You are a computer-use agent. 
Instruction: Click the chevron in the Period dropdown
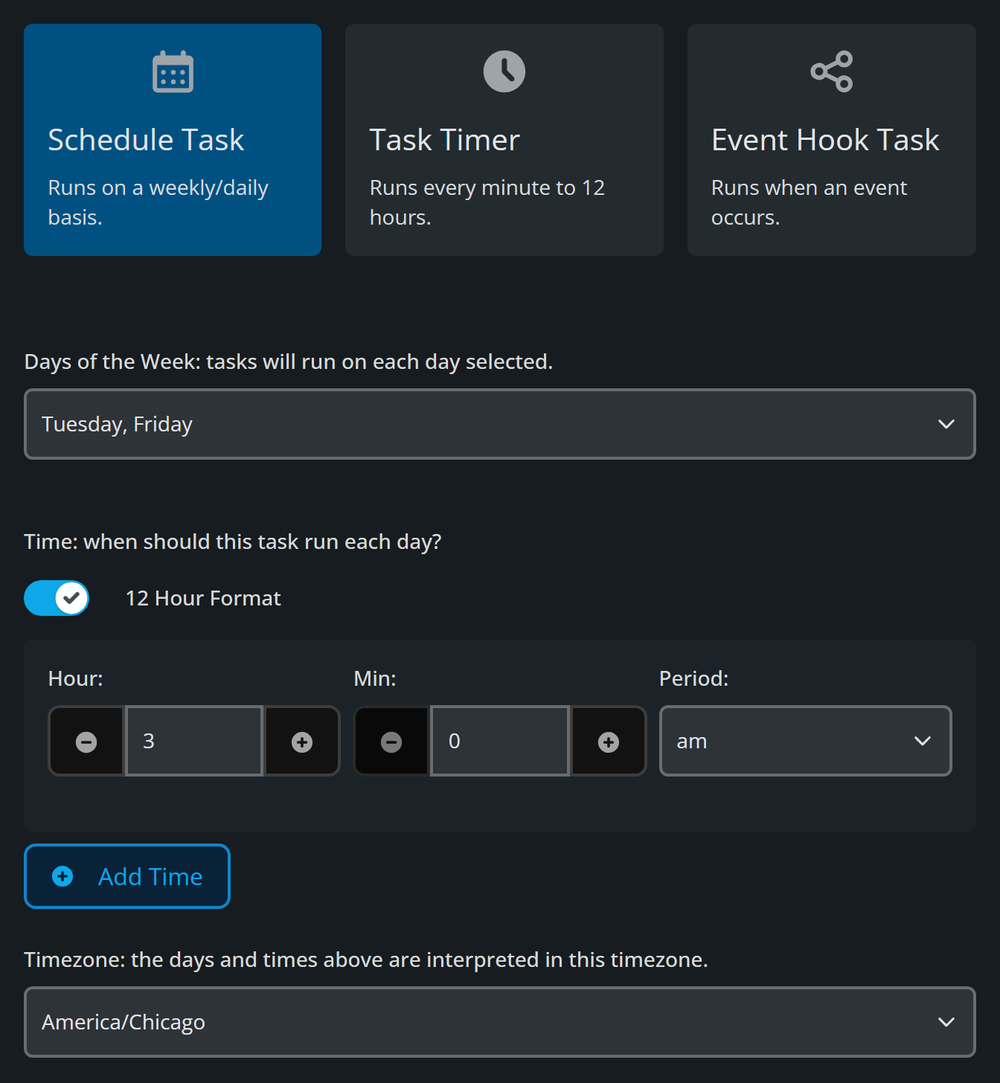point(923,741)
